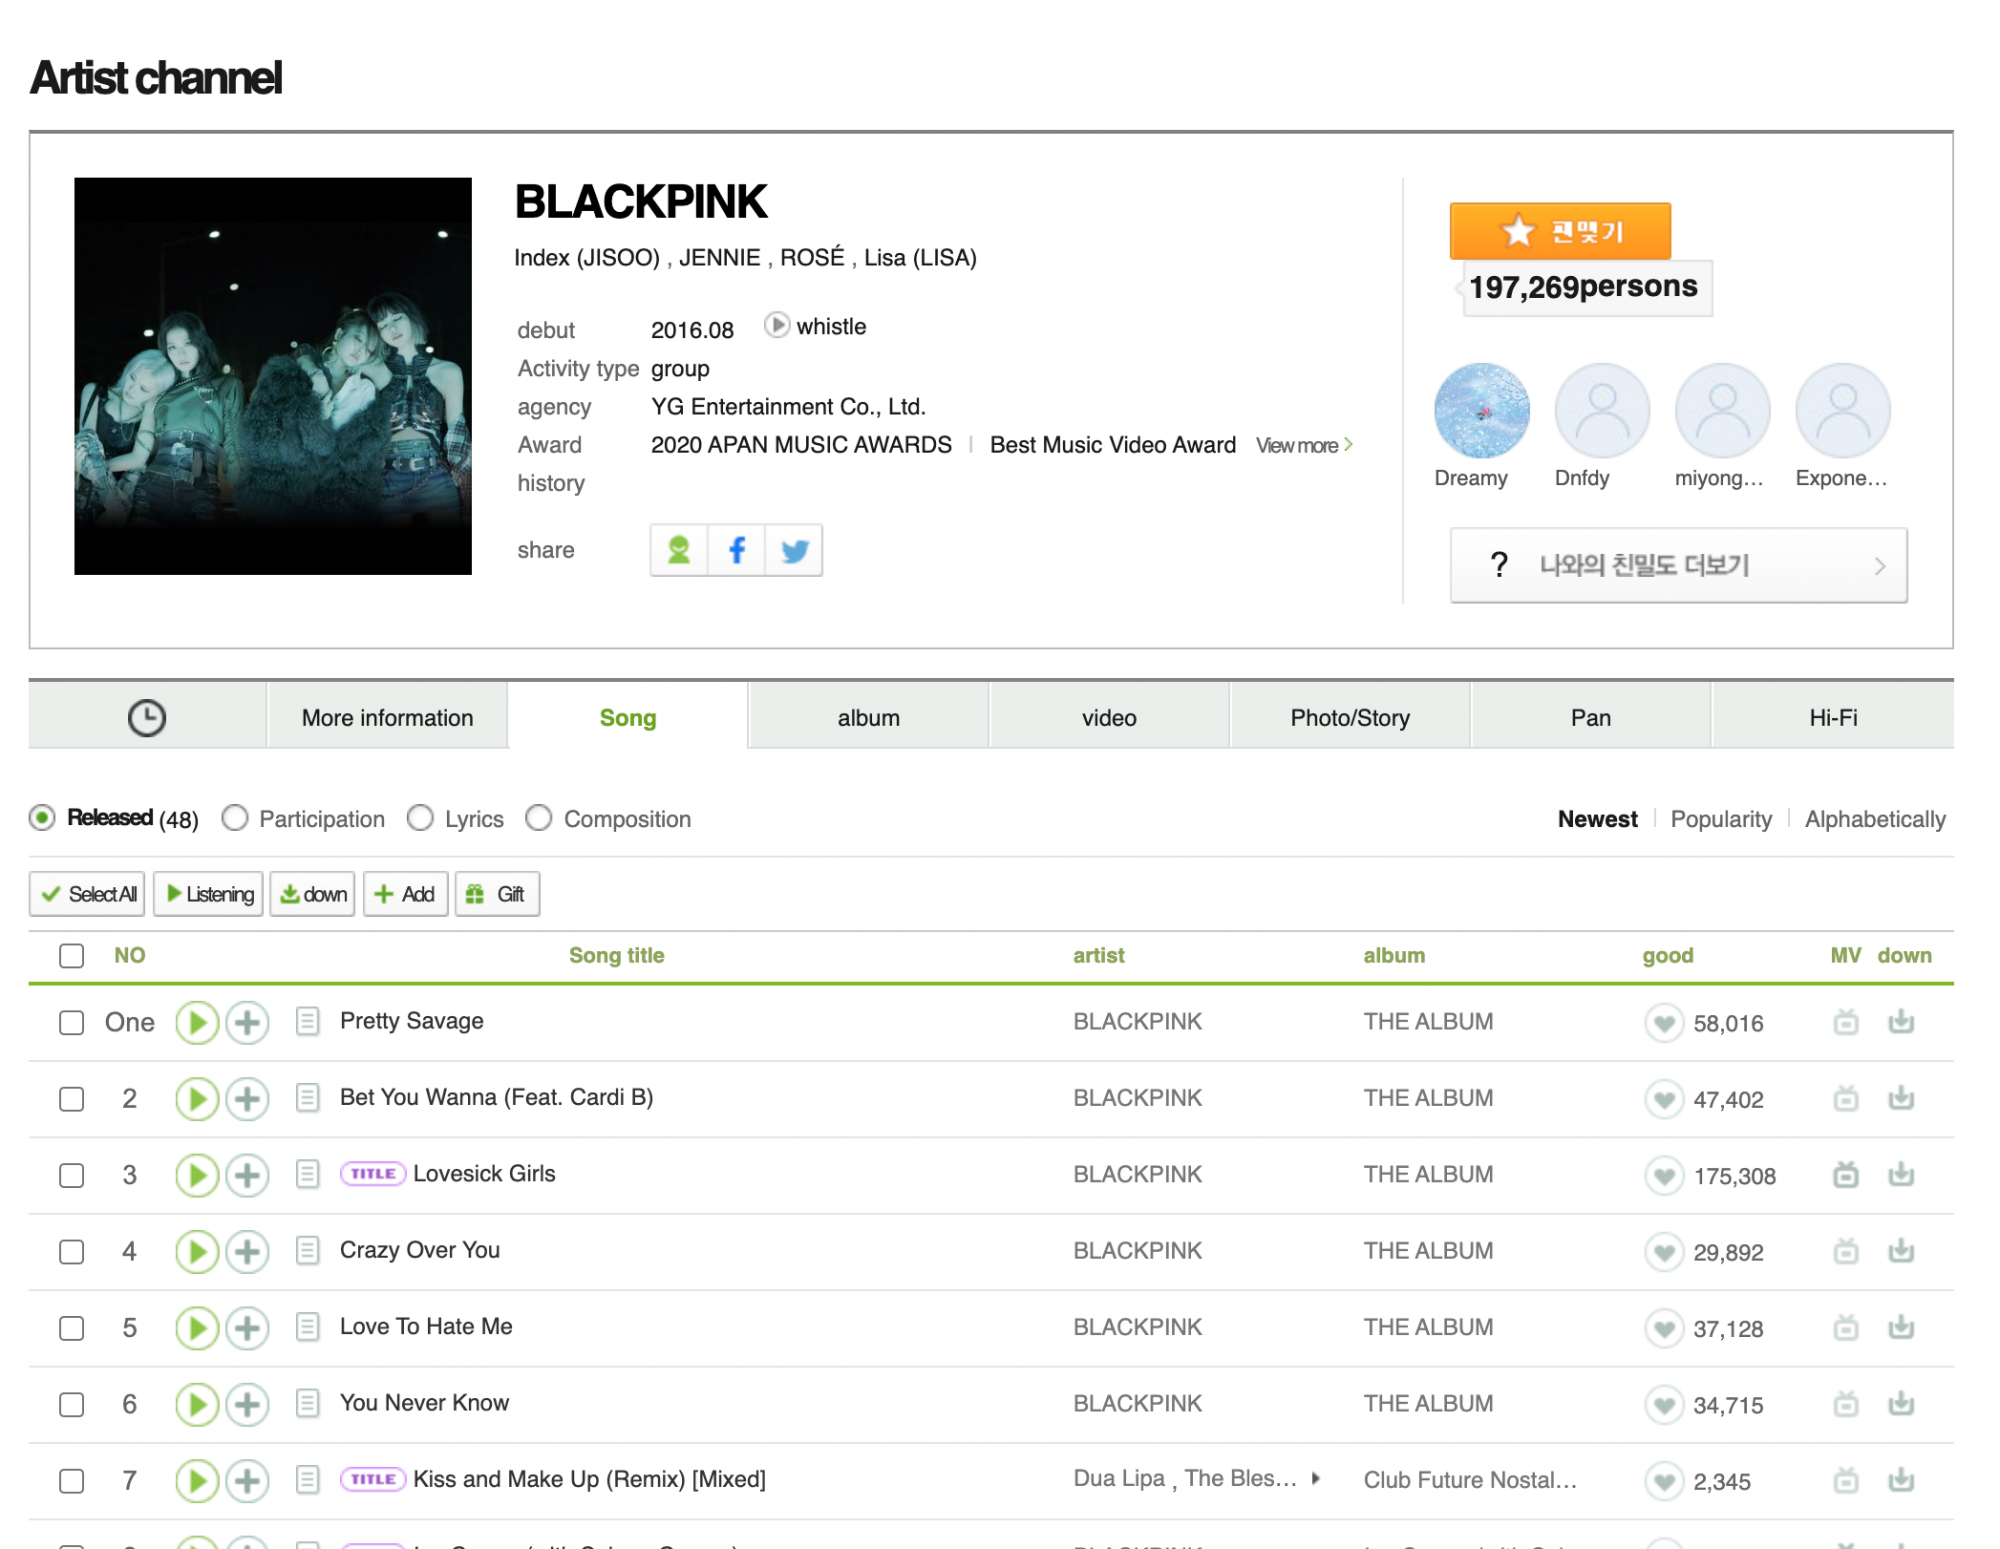Download Love To Hate Me
Image resolution: width=2000 pixels, height=1549 pixels.
click(x=1901, y=1328)
